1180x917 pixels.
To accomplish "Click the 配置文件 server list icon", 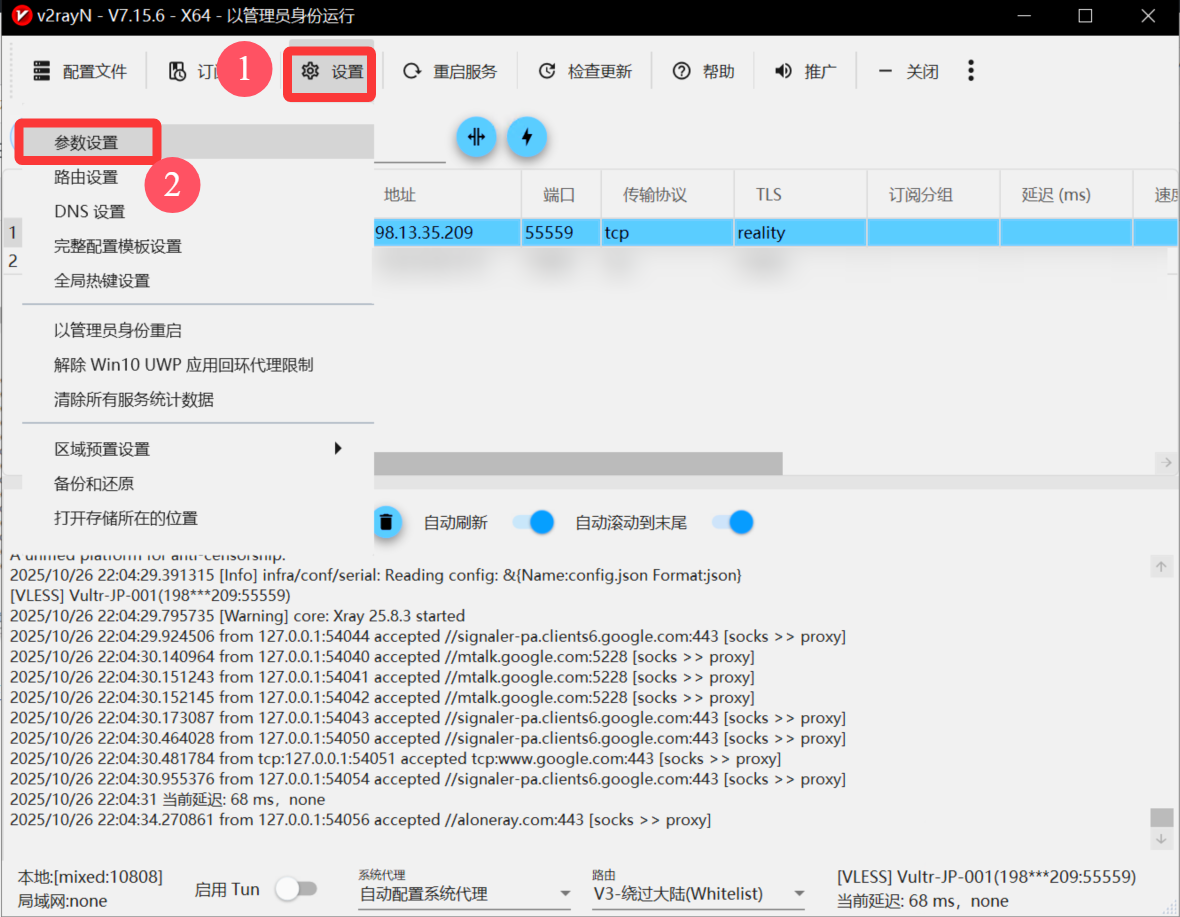I will 41,71.
